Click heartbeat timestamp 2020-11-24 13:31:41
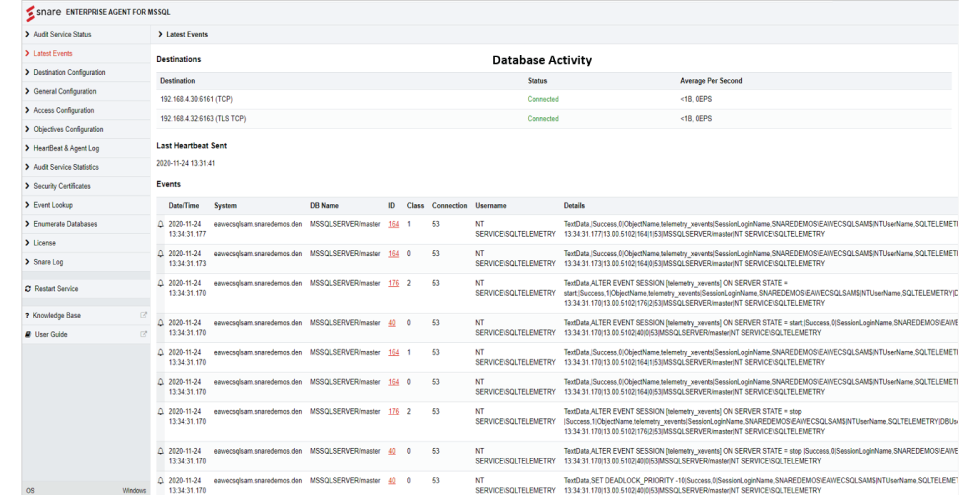The width and height of the screenshot is (980, 495). [x=186, y=163]
